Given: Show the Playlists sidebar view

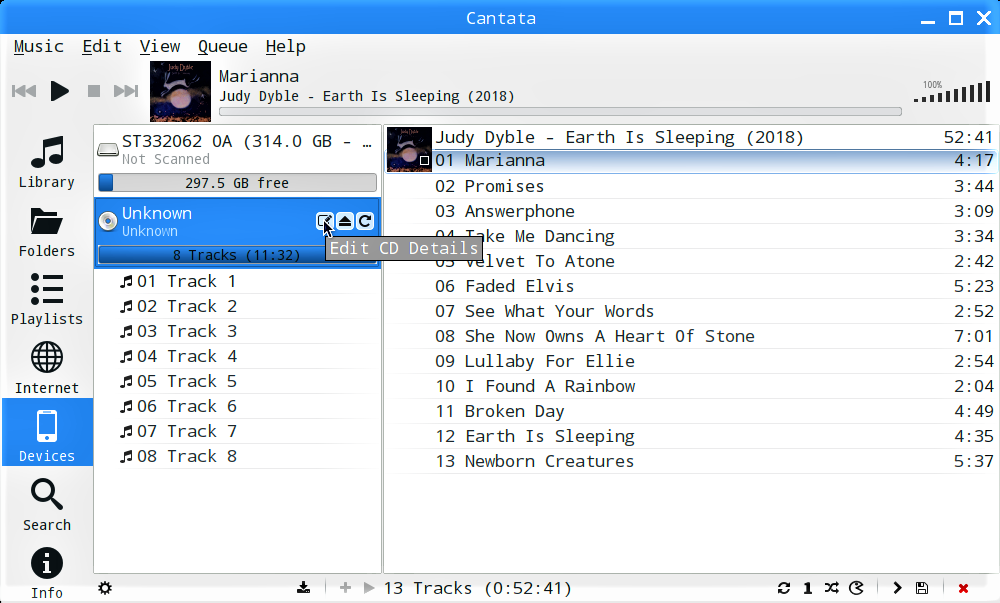Looking at the screenshot, I should click(47, 300).
